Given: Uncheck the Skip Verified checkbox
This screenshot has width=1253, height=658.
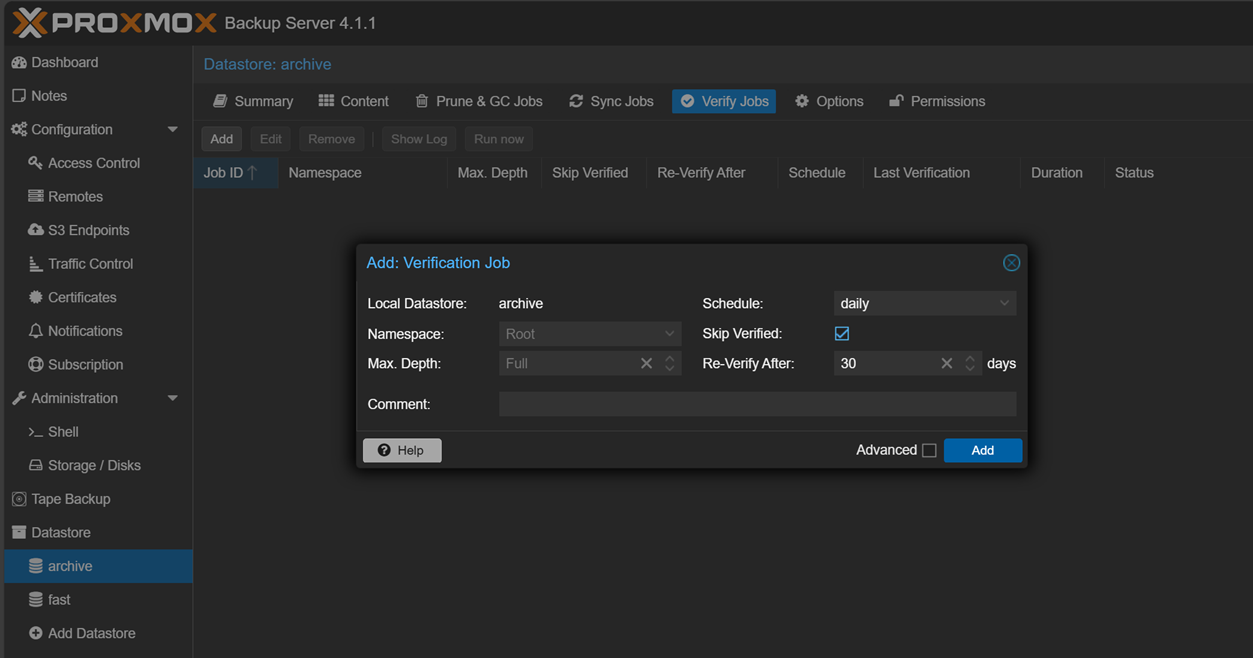Looking at the screenshot, I should pyautogui.click(x=841, y=333).
